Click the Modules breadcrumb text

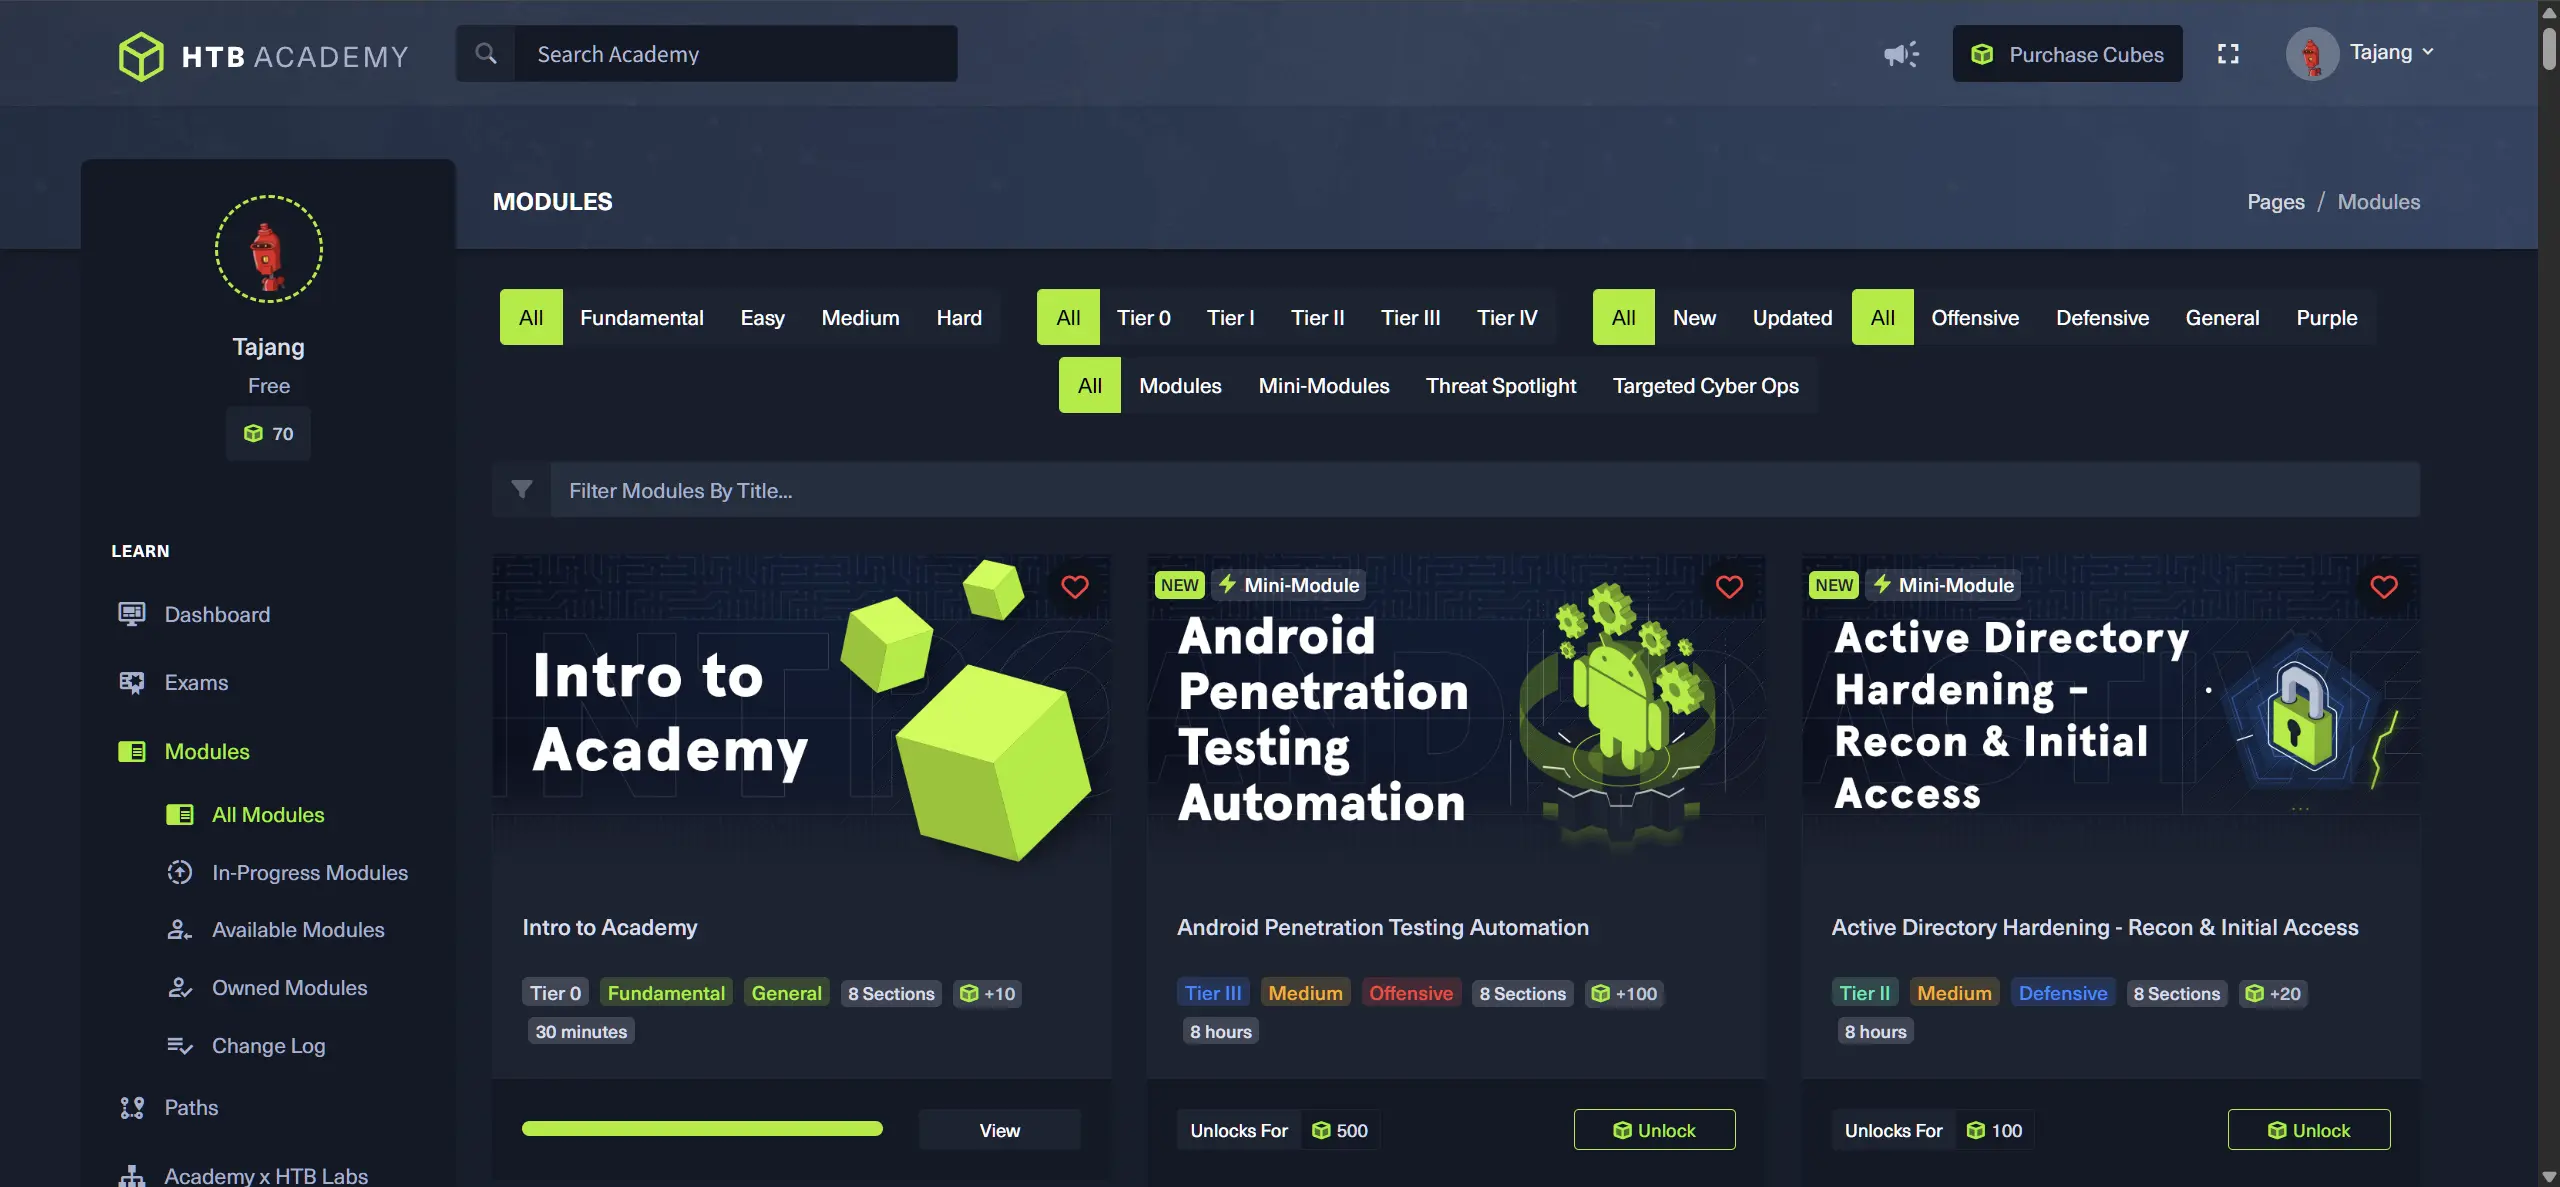2379,202
